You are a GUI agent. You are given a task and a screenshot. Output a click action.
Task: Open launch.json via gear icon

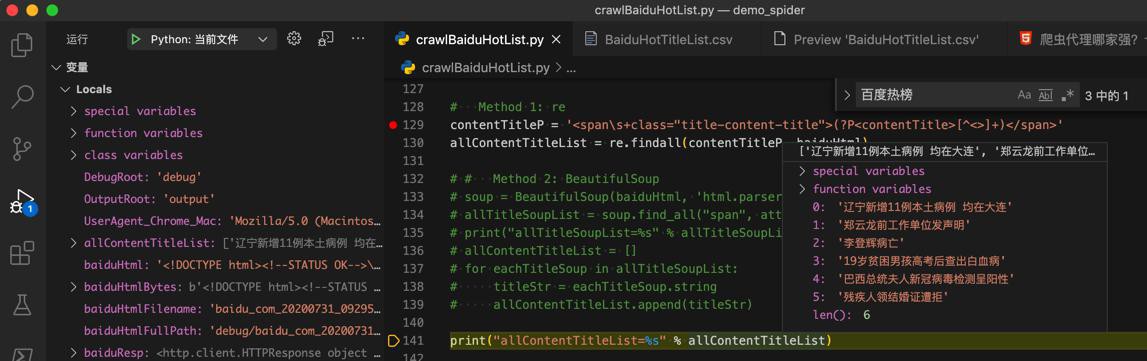pyautogui.click(x=294, y=39)
